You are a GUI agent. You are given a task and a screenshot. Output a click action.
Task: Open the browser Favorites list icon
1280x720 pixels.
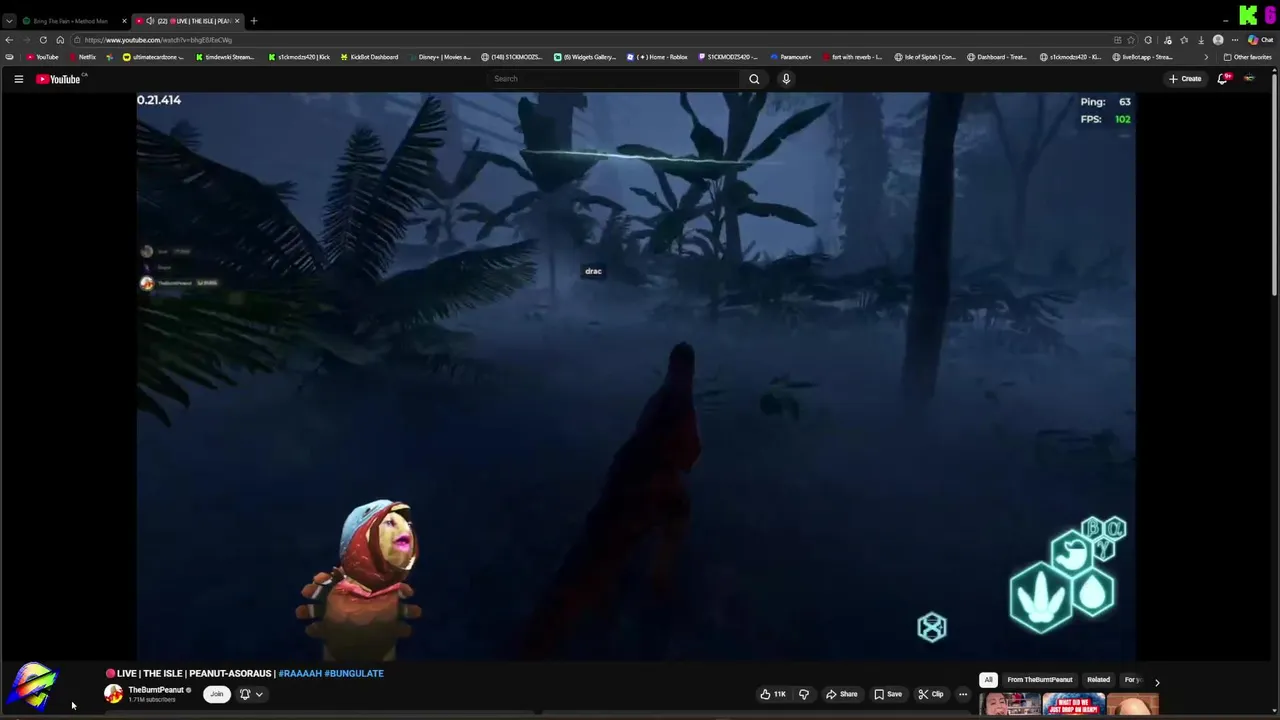click(x=1184, y=40)
